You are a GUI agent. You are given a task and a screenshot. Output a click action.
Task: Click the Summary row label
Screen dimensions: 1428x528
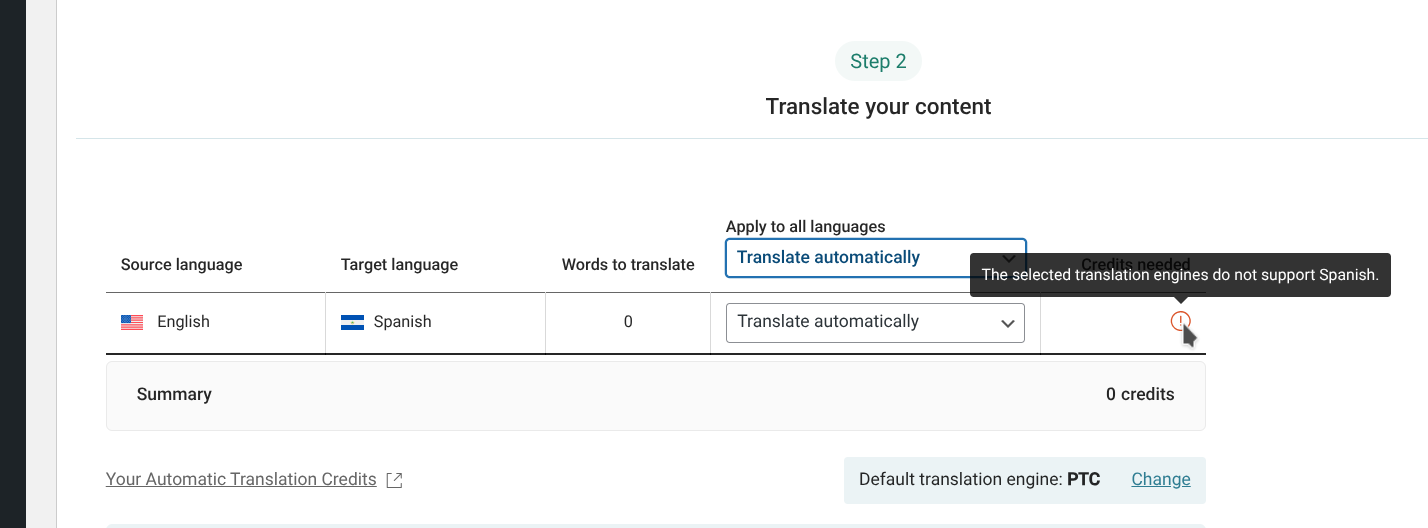[174, 394]
